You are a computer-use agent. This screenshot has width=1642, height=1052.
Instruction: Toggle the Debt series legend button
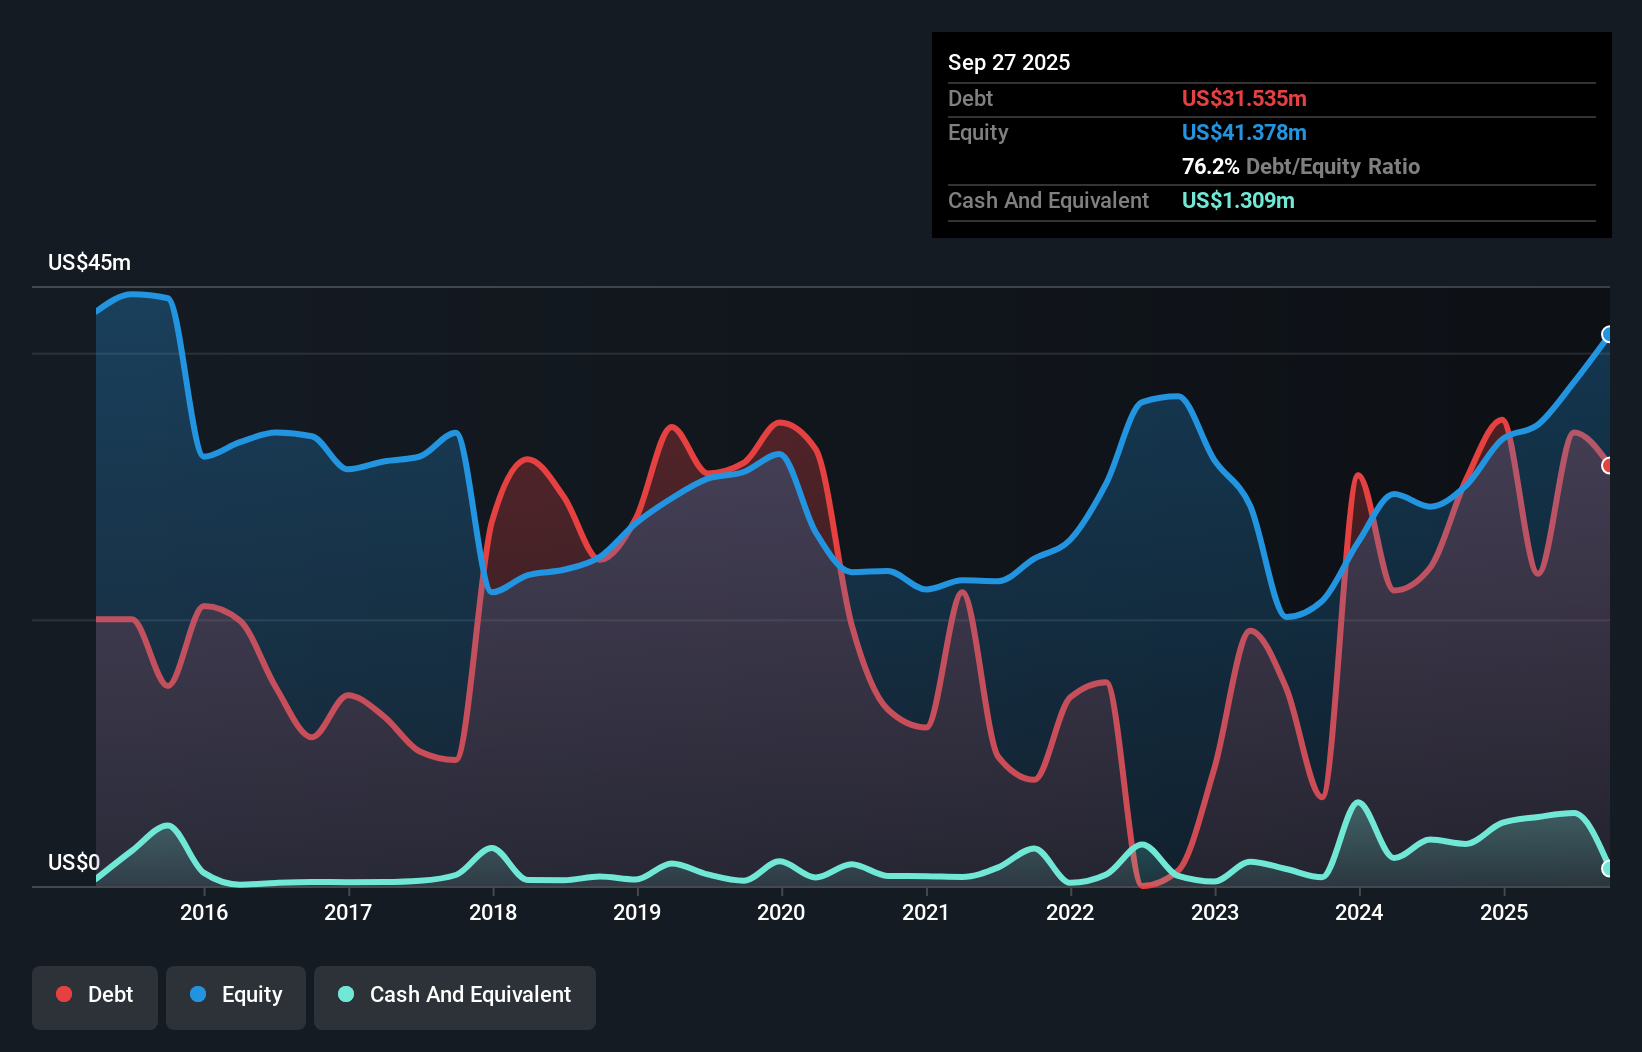pyautogui.click(x=94, y=997)
